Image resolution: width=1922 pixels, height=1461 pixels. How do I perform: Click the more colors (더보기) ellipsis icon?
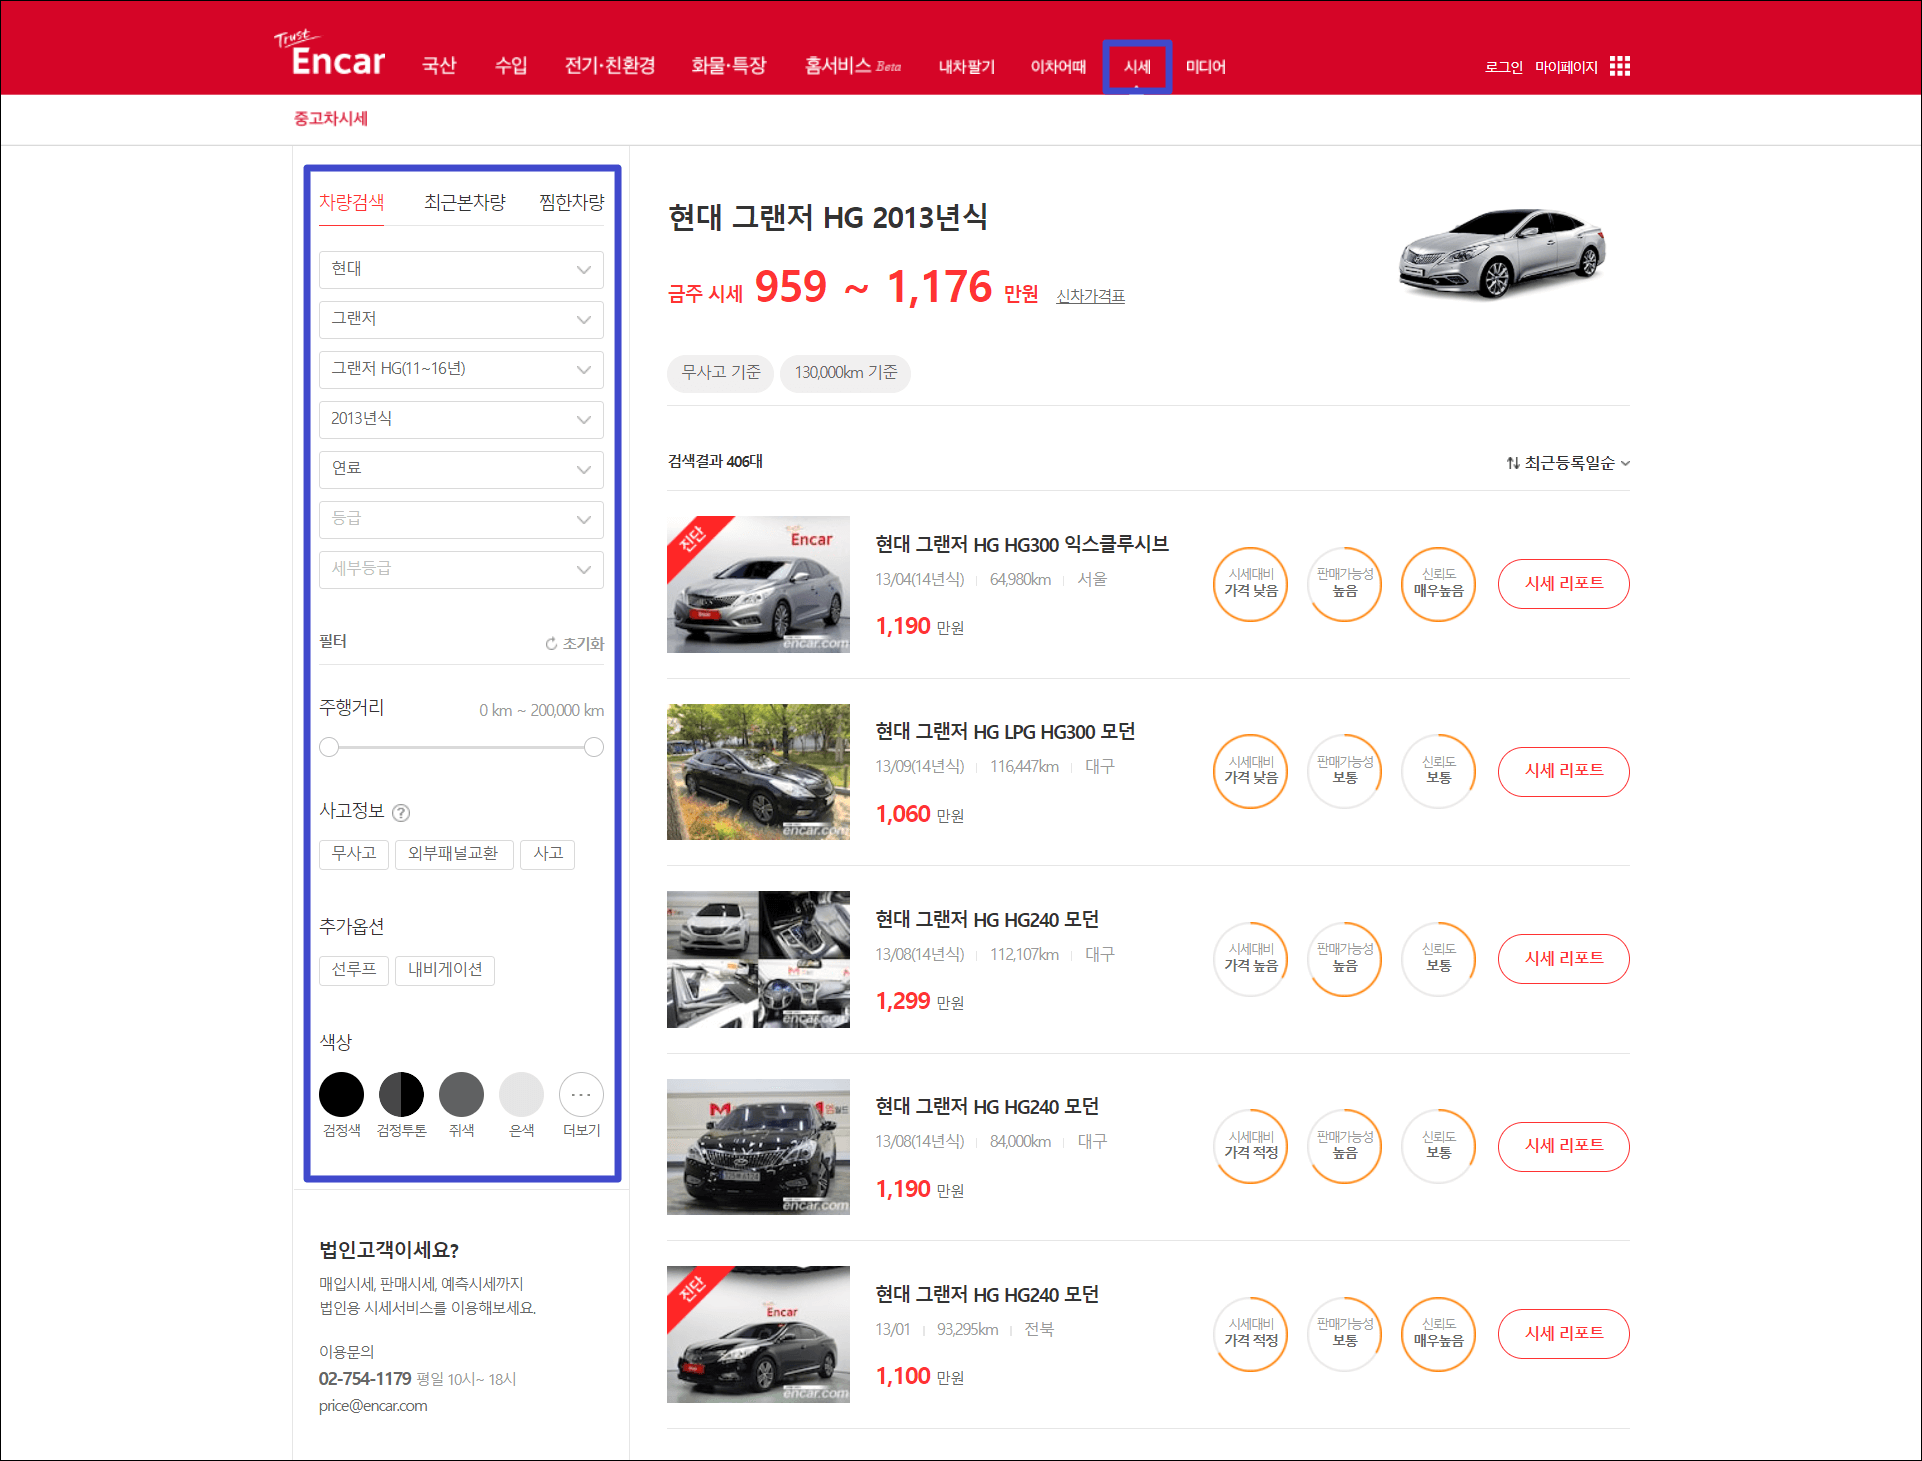tap(581, 1095)
